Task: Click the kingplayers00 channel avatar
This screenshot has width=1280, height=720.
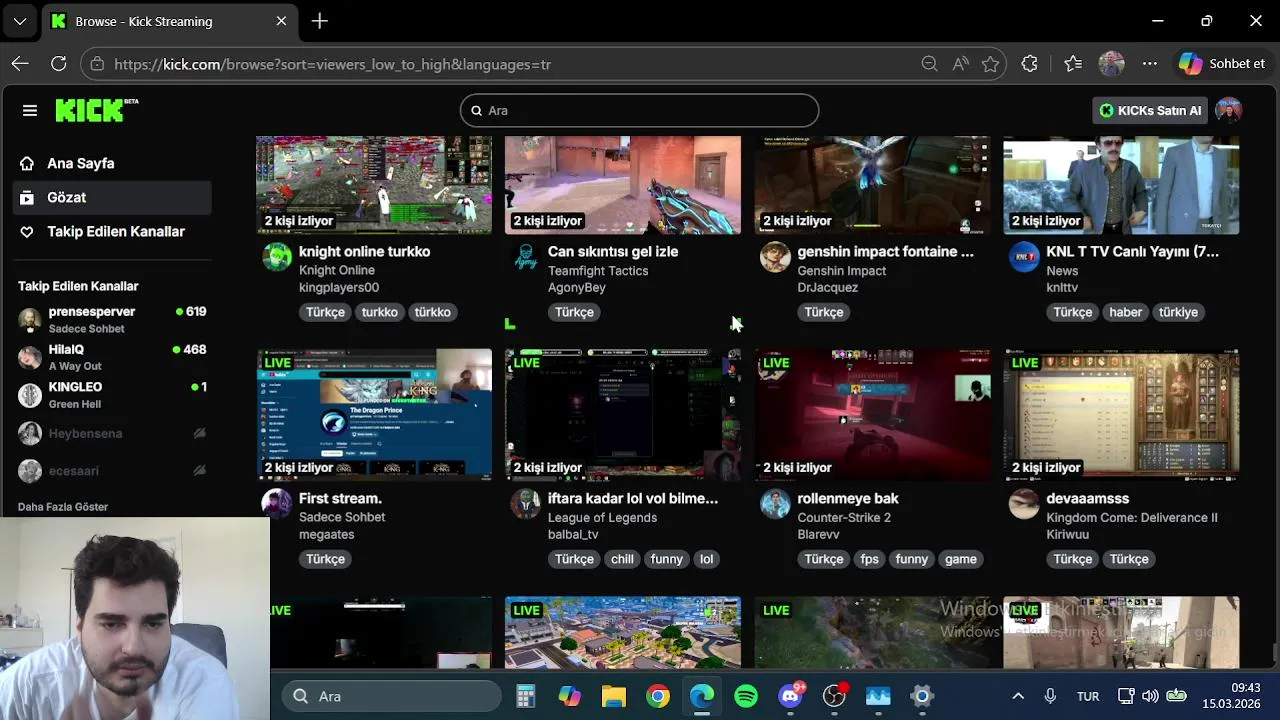Action: (277, 257)
